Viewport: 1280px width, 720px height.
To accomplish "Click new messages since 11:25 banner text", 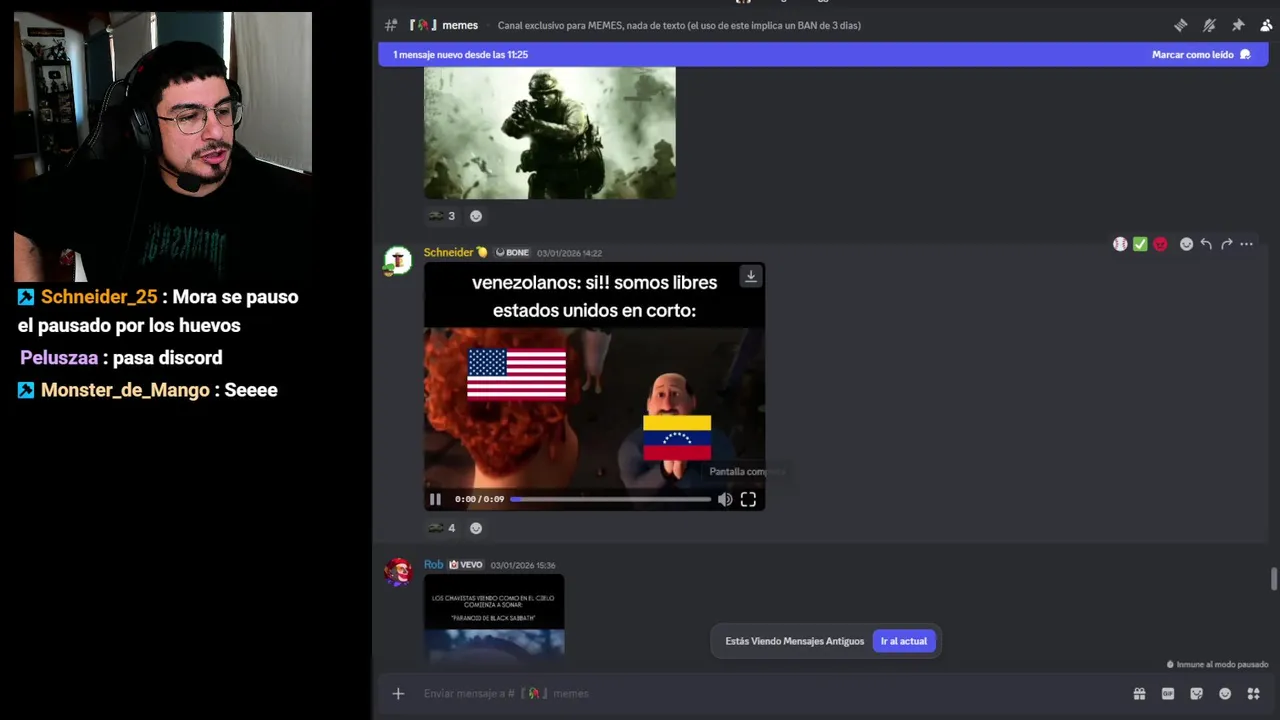I will pos(460,55).
